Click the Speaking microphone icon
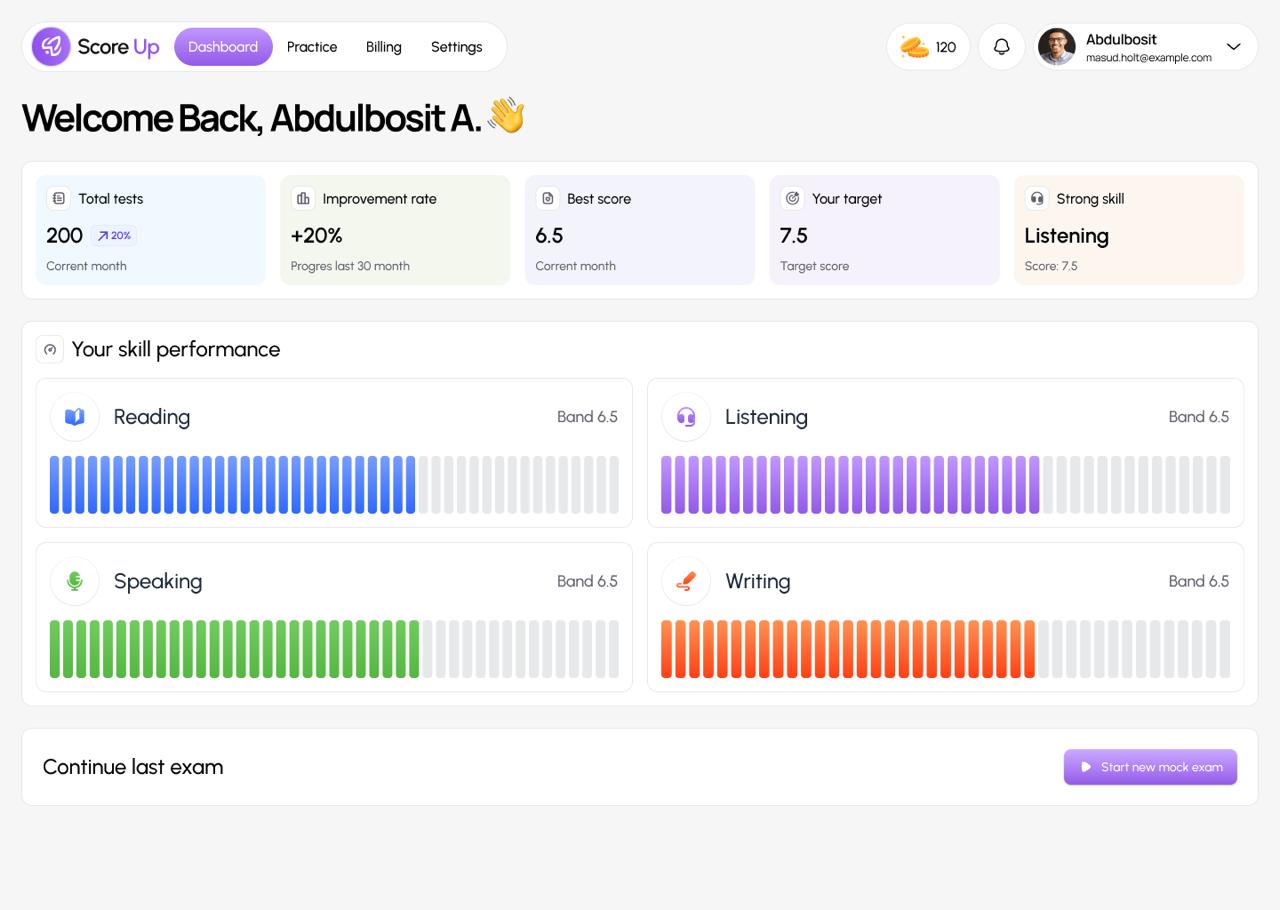Viewport: 1280px width, 910px height. pos(75,581)
